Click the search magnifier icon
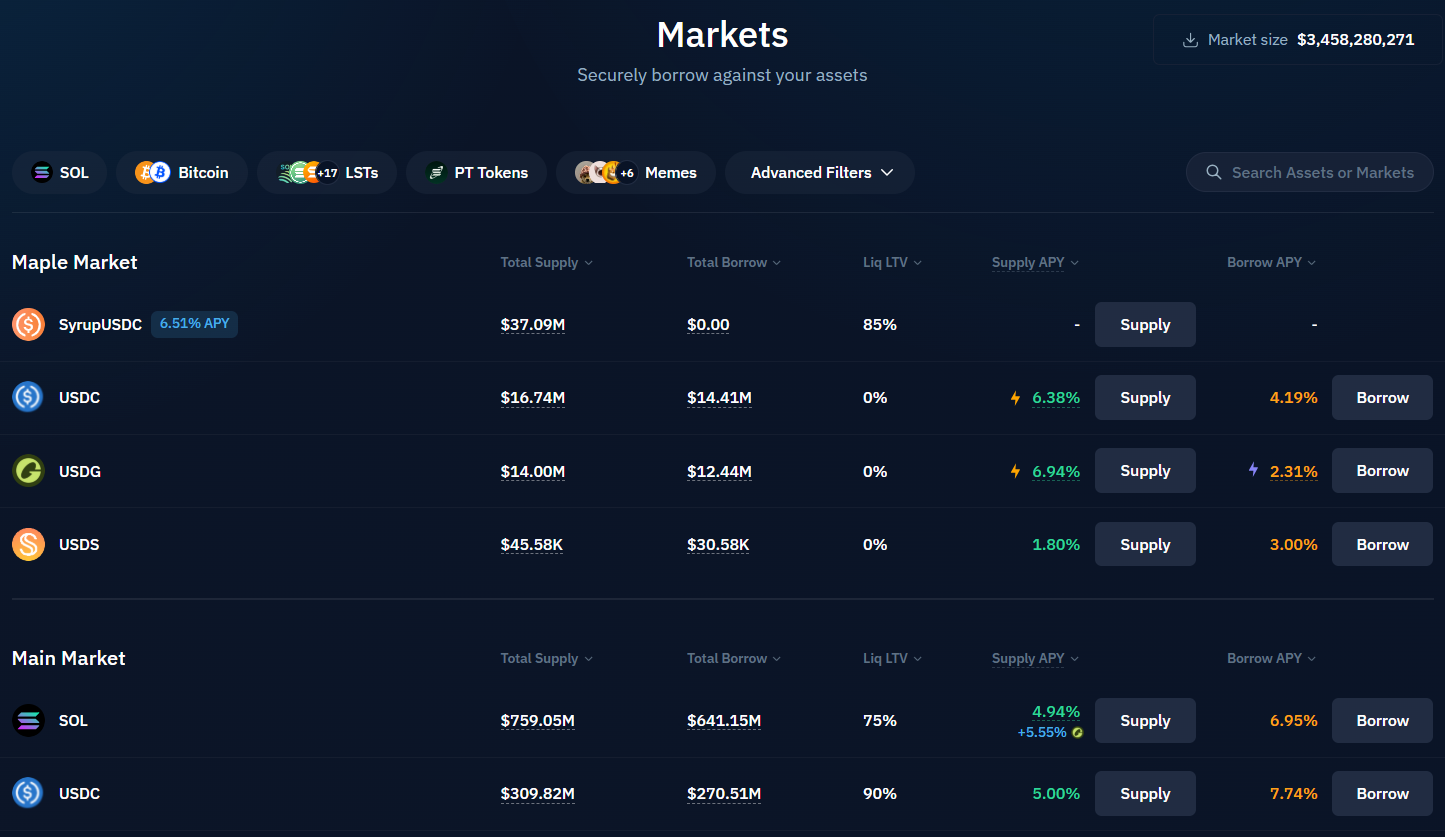 click(x=1214, y=172)
